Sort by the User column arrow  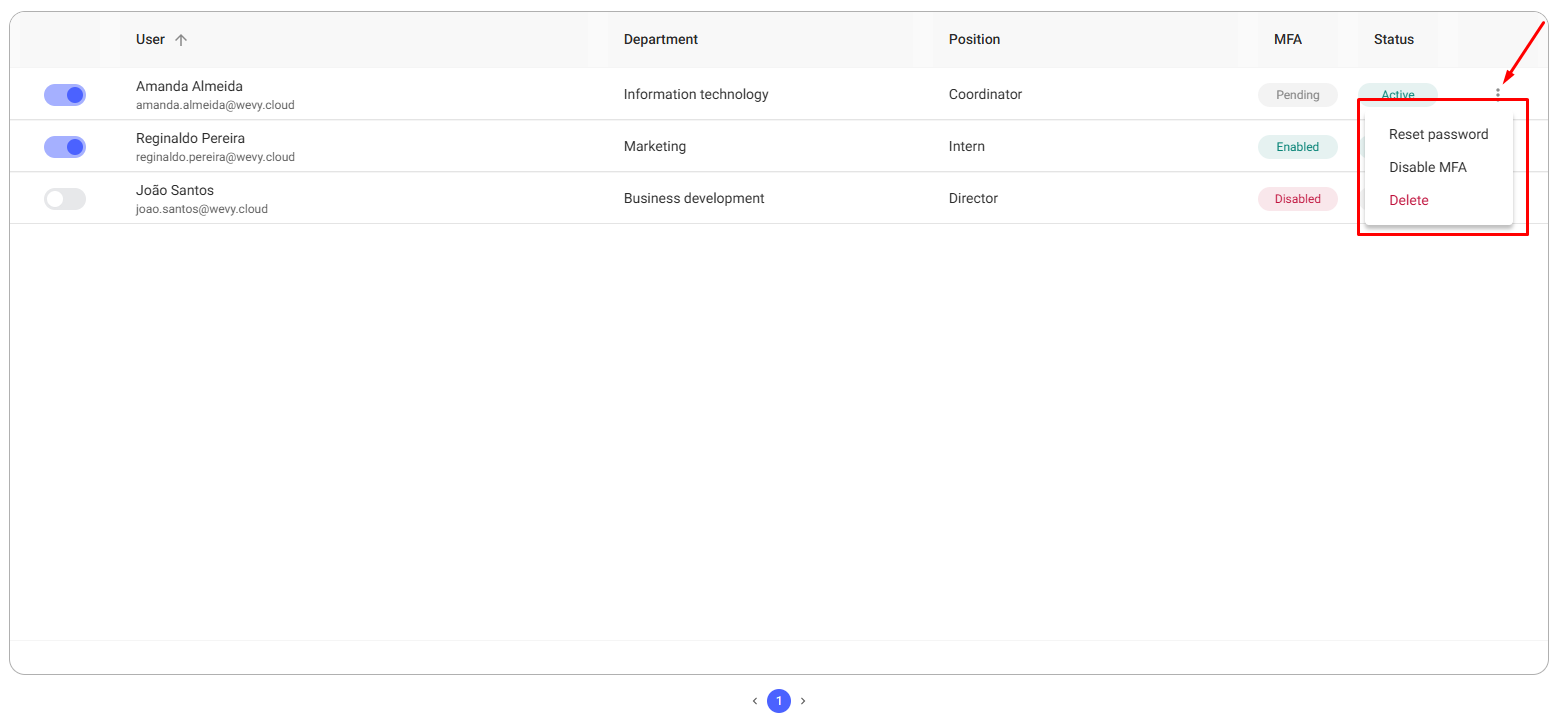click(x=181, y=40)
